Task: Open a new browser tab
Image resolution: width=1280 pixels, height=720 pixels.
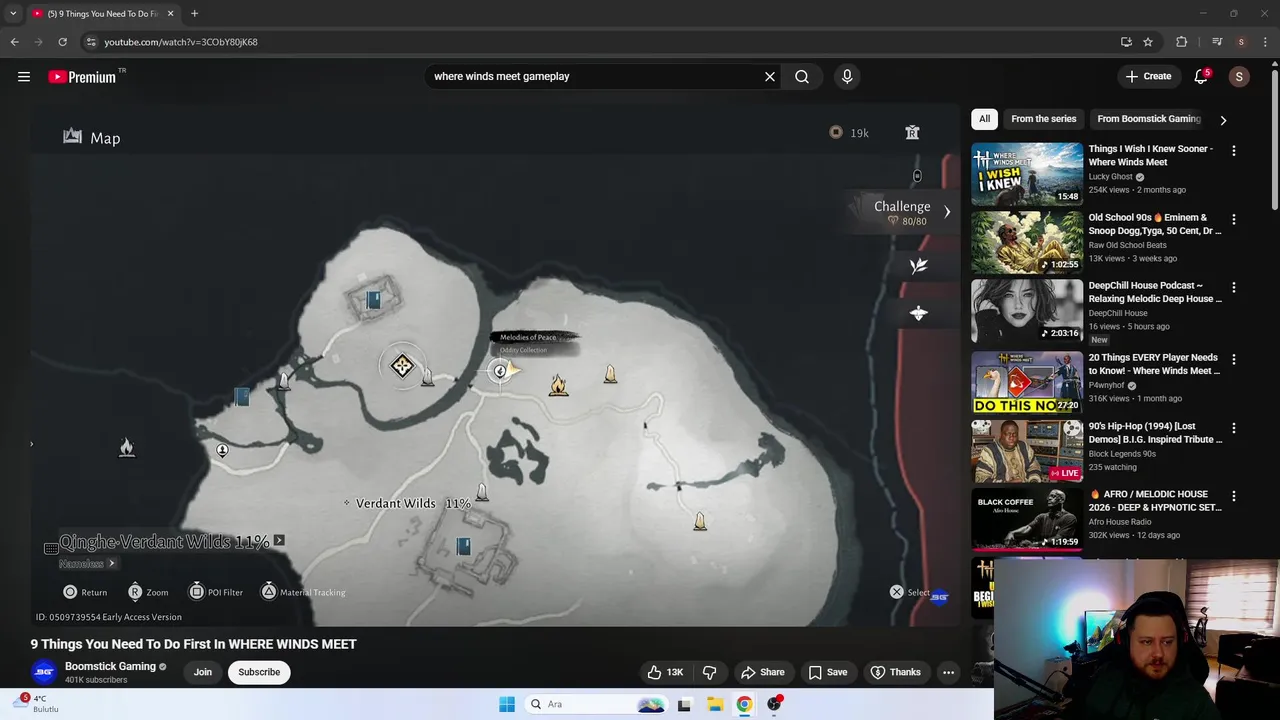Action: [194, 14]
